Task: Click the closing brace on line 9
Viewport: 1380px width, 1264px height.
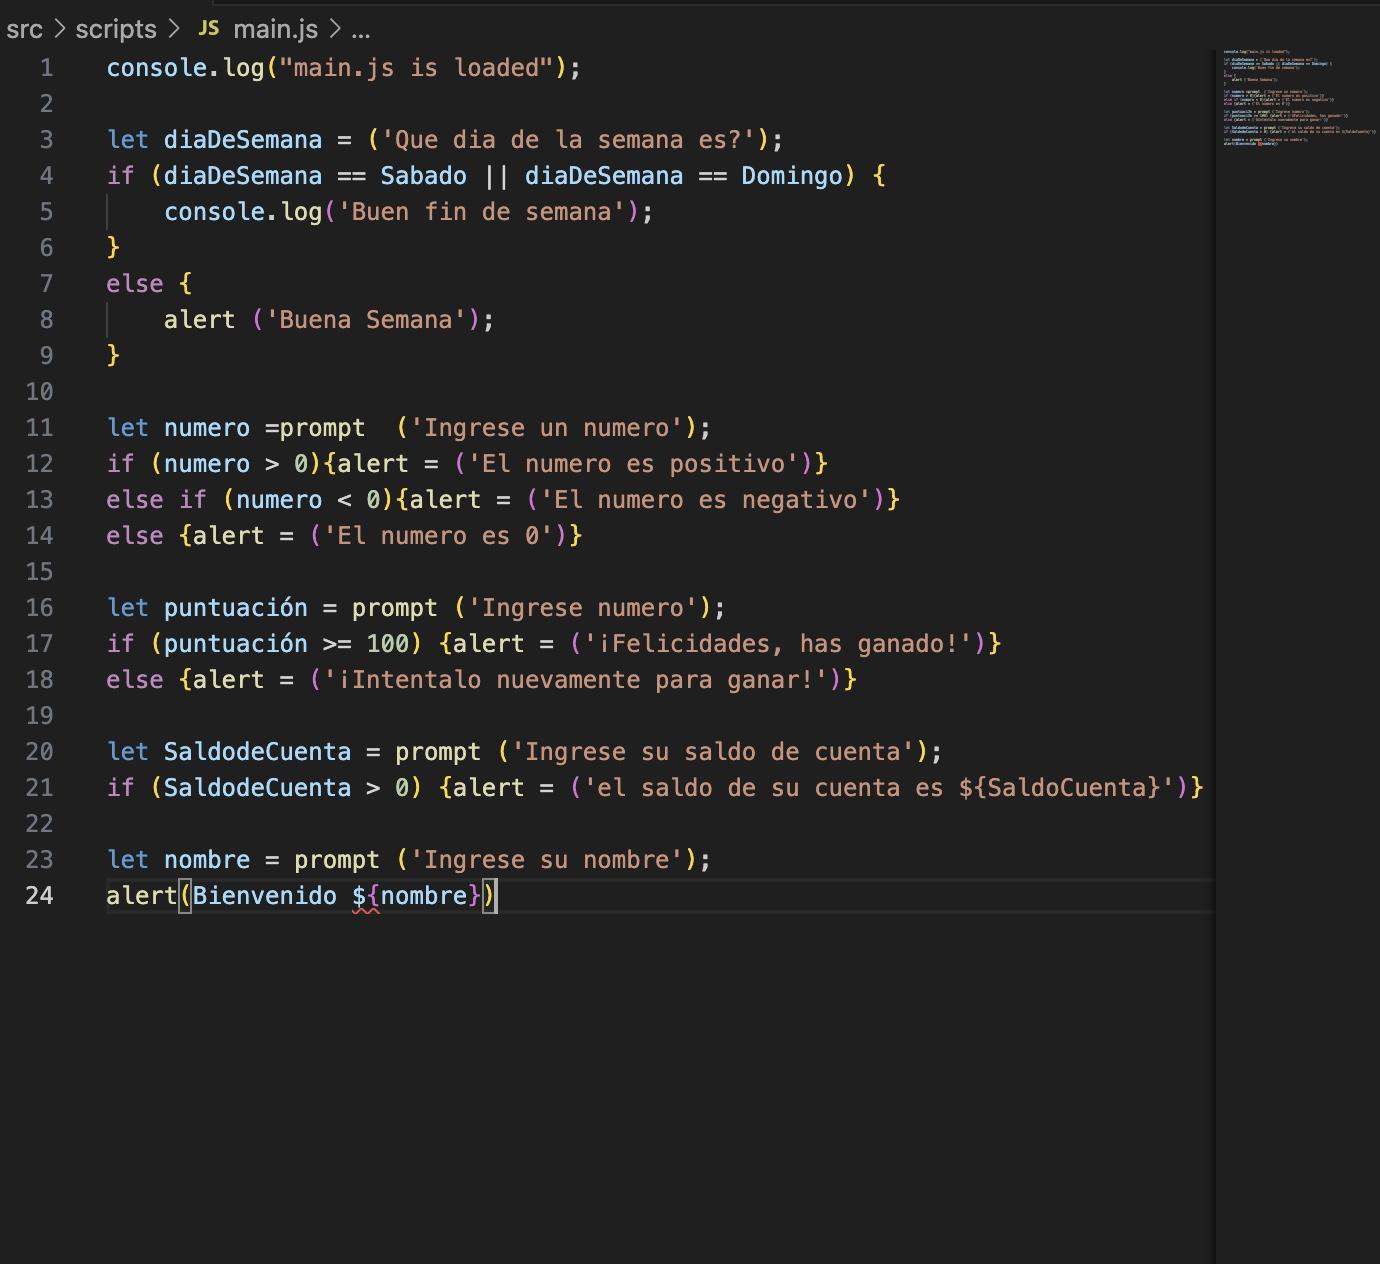Action: (113, 356)
